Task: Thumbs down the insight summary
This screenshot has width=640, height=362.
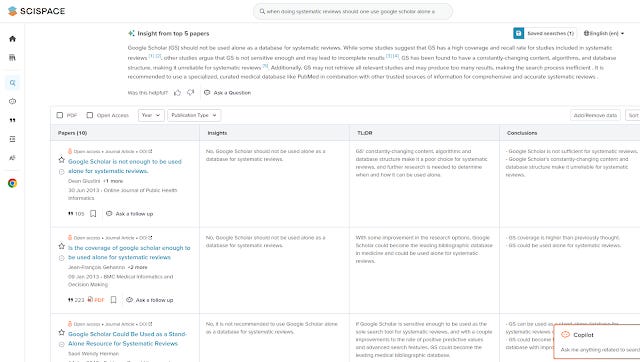Action: (191, 93)
